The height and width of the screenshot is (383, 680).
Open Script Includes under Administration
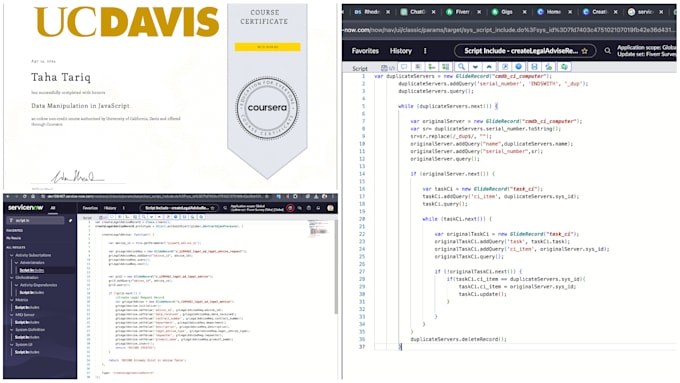32,270
